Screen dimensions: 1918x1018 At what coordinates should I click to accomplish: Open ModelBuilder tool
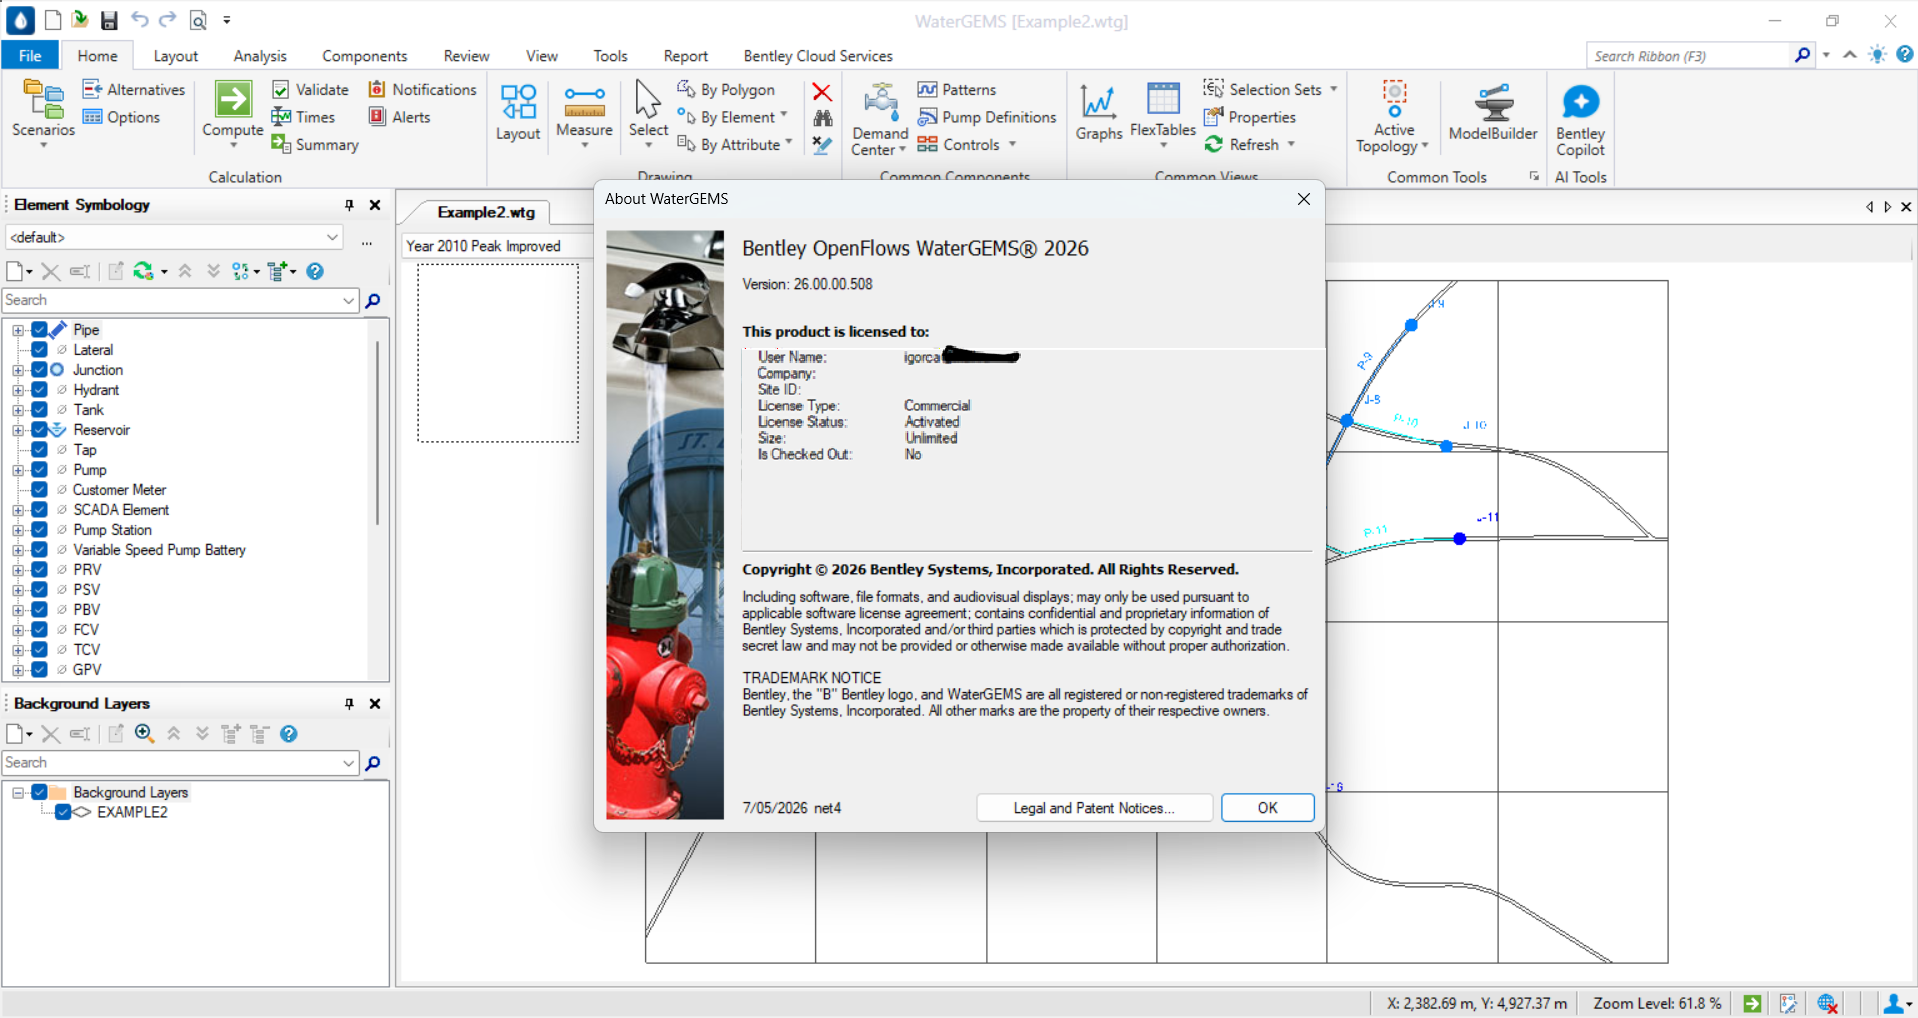click(x=1493, y=112)
